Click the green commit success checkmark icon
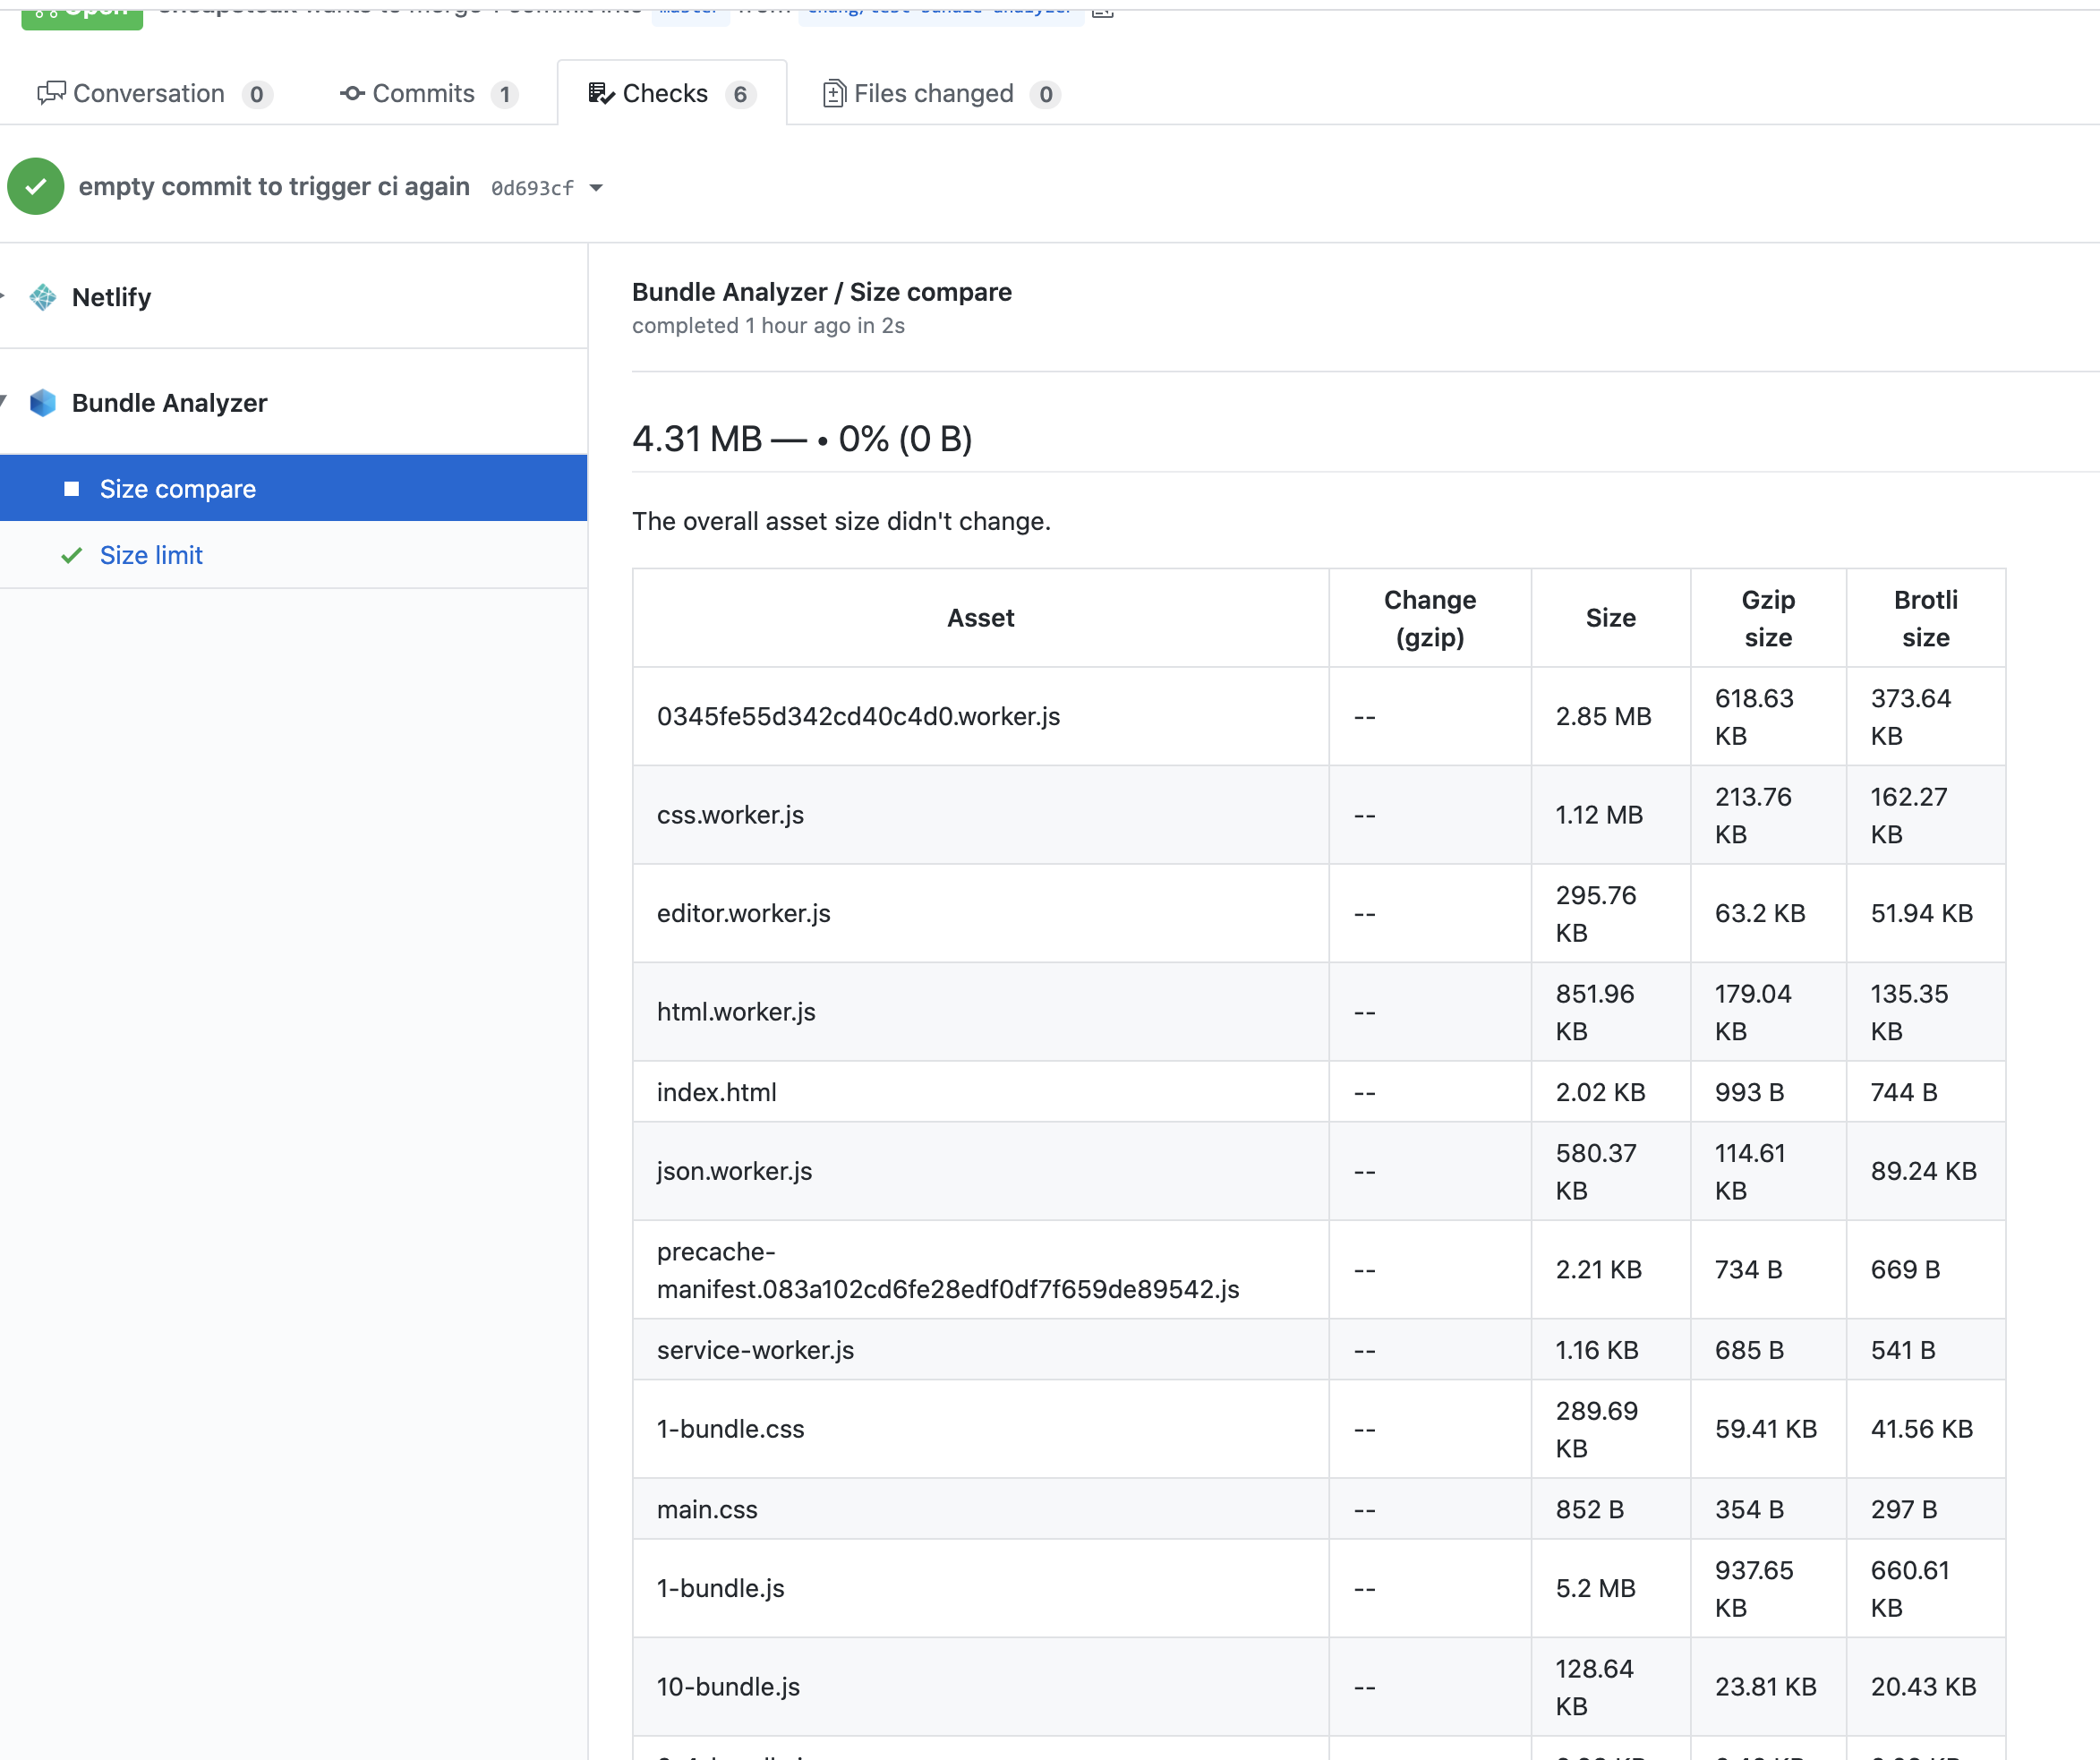The height and width of the screenshot is (1760, 2100). click(36, 187)
